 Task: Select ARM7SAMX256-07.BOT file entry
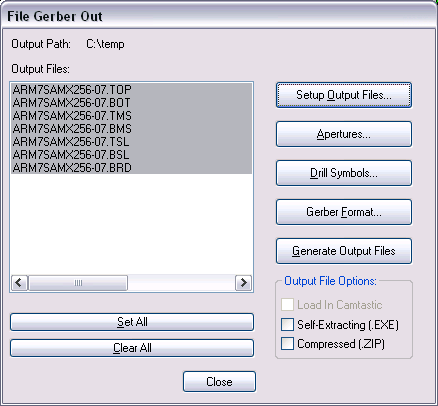131,103
